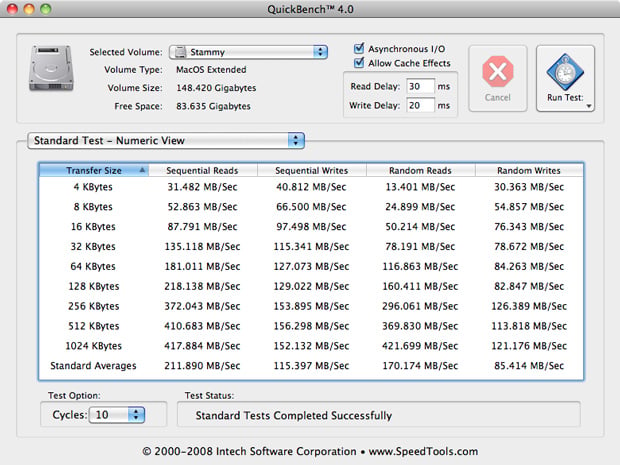The width and height of the screenshot is (620, 465).
Task: Click the 31.482 MB/Sec cell
Action: tap(202, 187)
